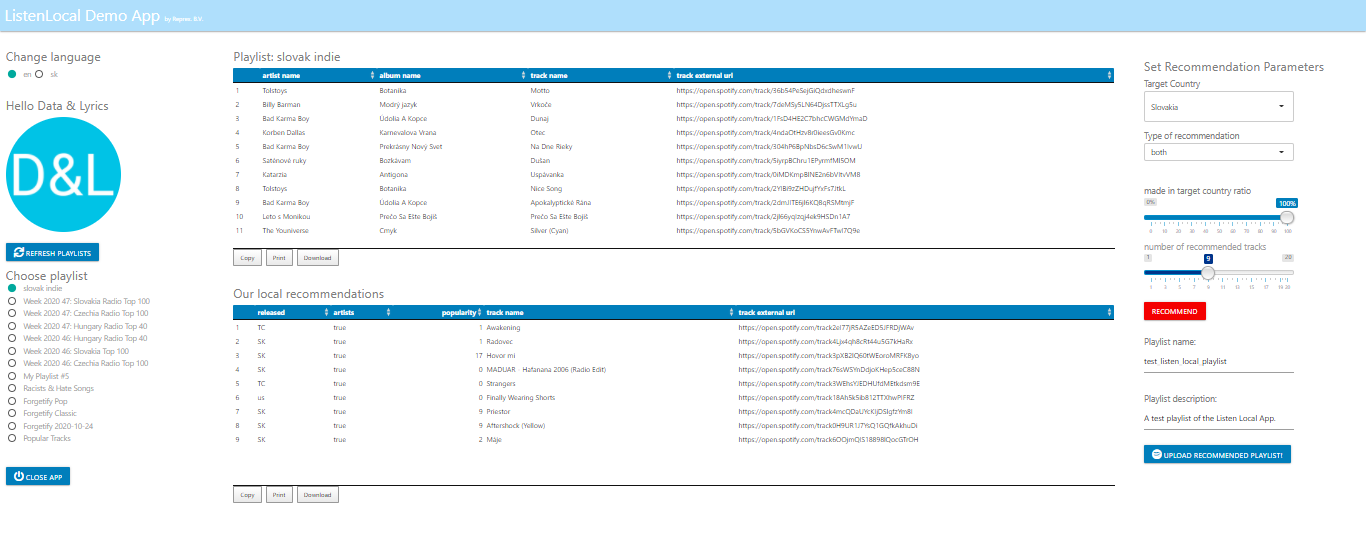Select the Forgetify Pop playlist
The width and height of the screenshot is (1366, 556).
coord(12,401)
